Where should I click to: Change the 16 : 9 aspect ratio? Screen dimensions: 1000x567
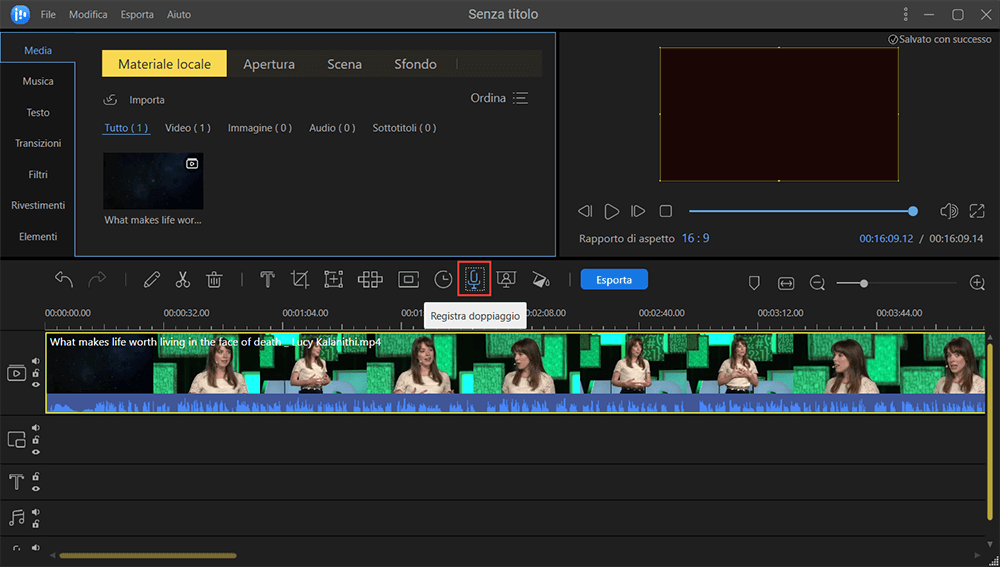tap(695, 239)
